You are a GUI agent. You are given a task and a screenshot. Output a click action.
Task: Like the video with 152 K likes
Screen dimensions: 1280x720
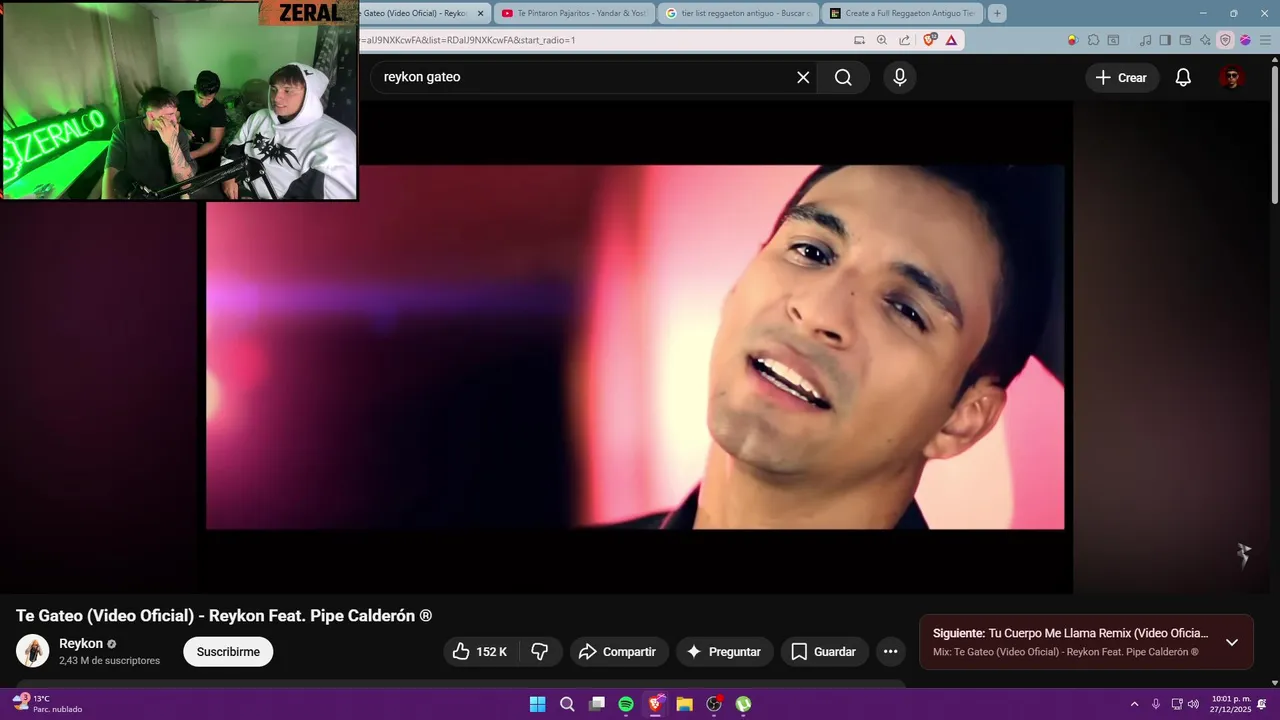point(479,652)
